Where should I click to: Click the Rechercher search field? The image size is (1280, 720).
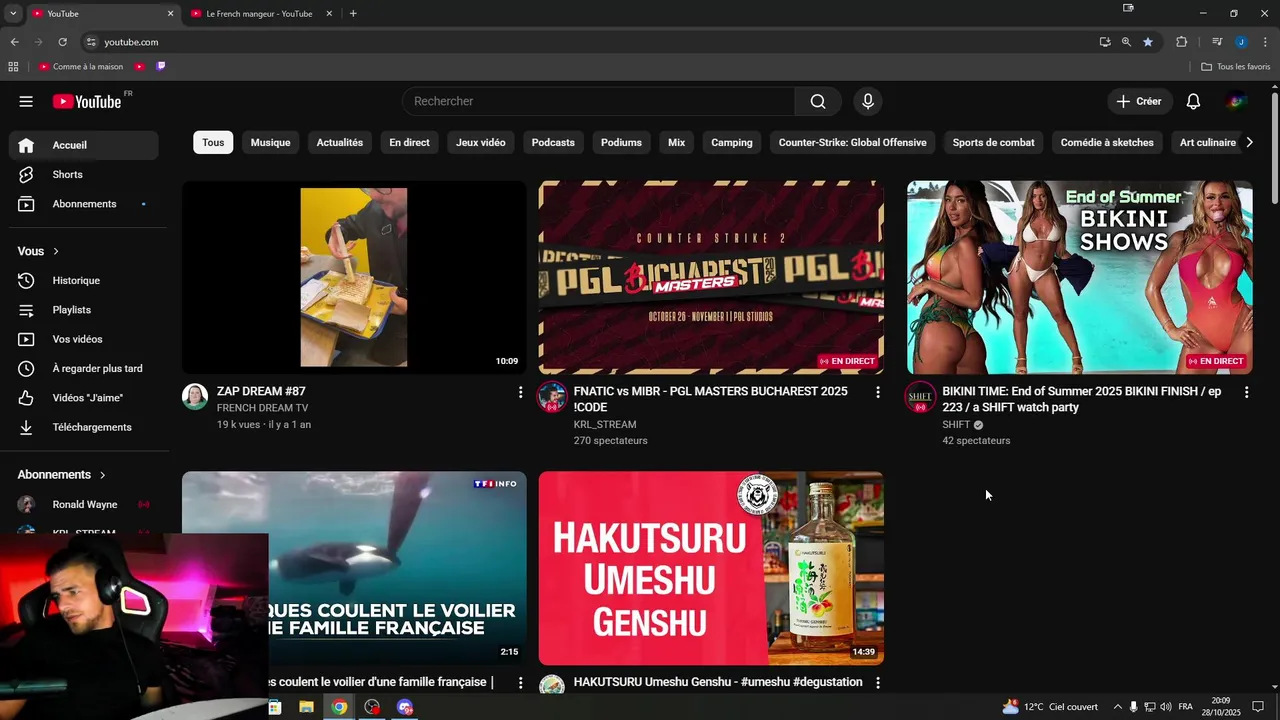(598, 101)
